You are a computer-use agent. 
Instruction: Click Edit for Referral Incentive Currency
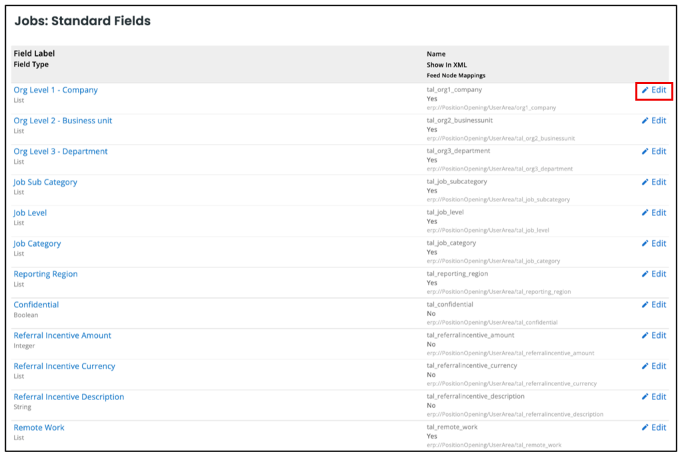(654, 366)
